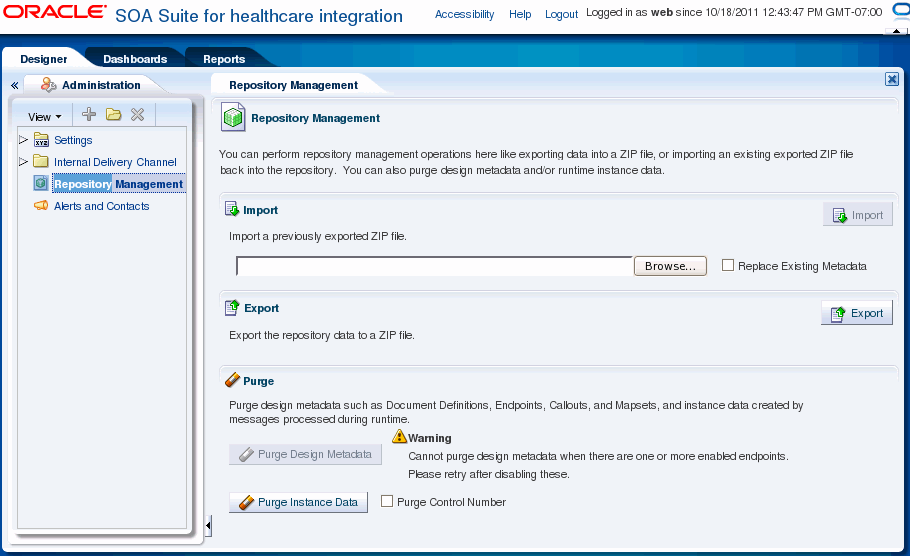Screen dimensions: 910x556
Task: Click the Logout link
Action: (x=561, y=14)
